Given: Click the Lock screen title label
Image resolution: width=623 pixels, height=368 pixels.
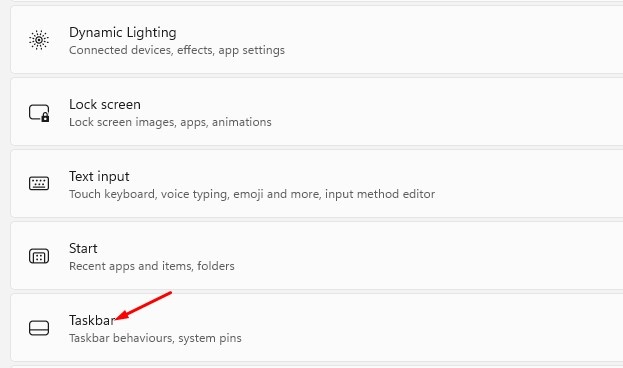Looking at the screenshot, I should click(x=105, y=104).
